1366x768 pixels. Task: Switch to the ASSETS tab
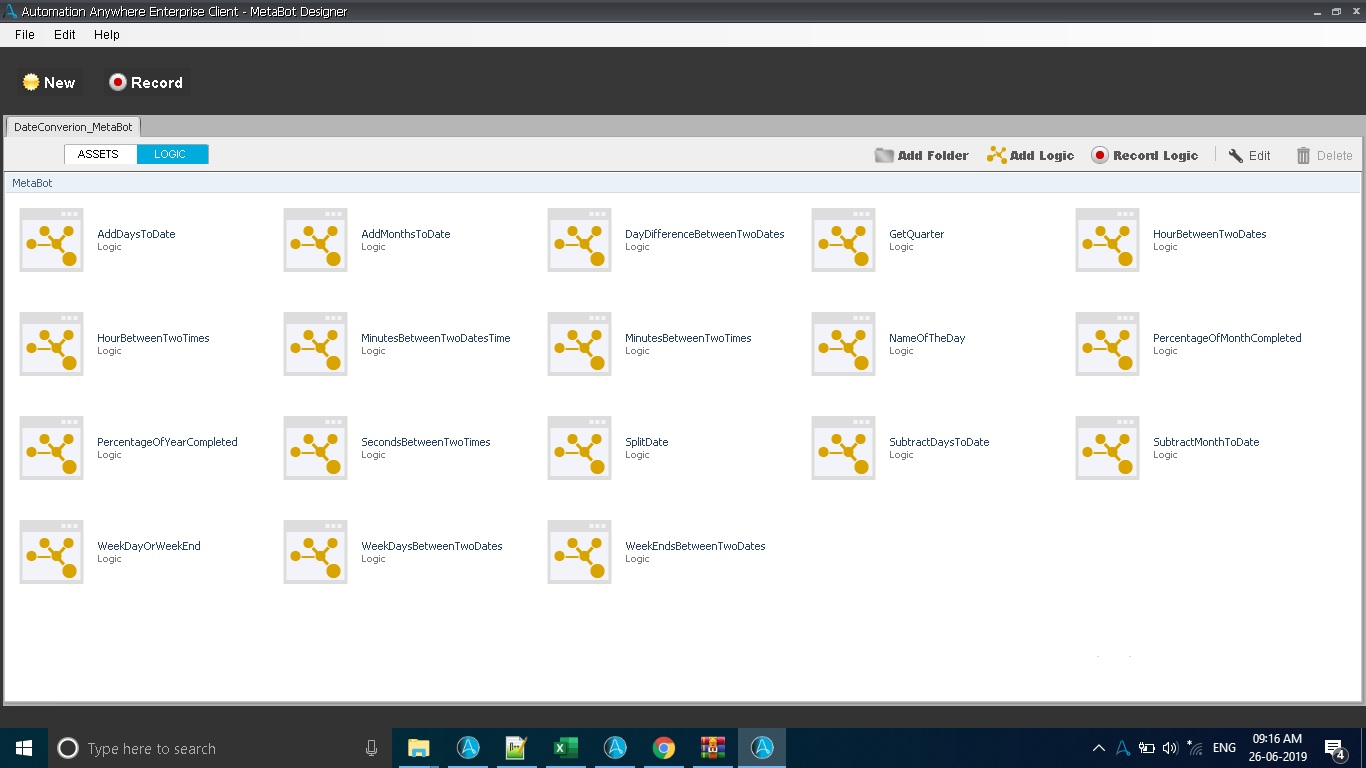pyautogui.click(x=99, y=154)
